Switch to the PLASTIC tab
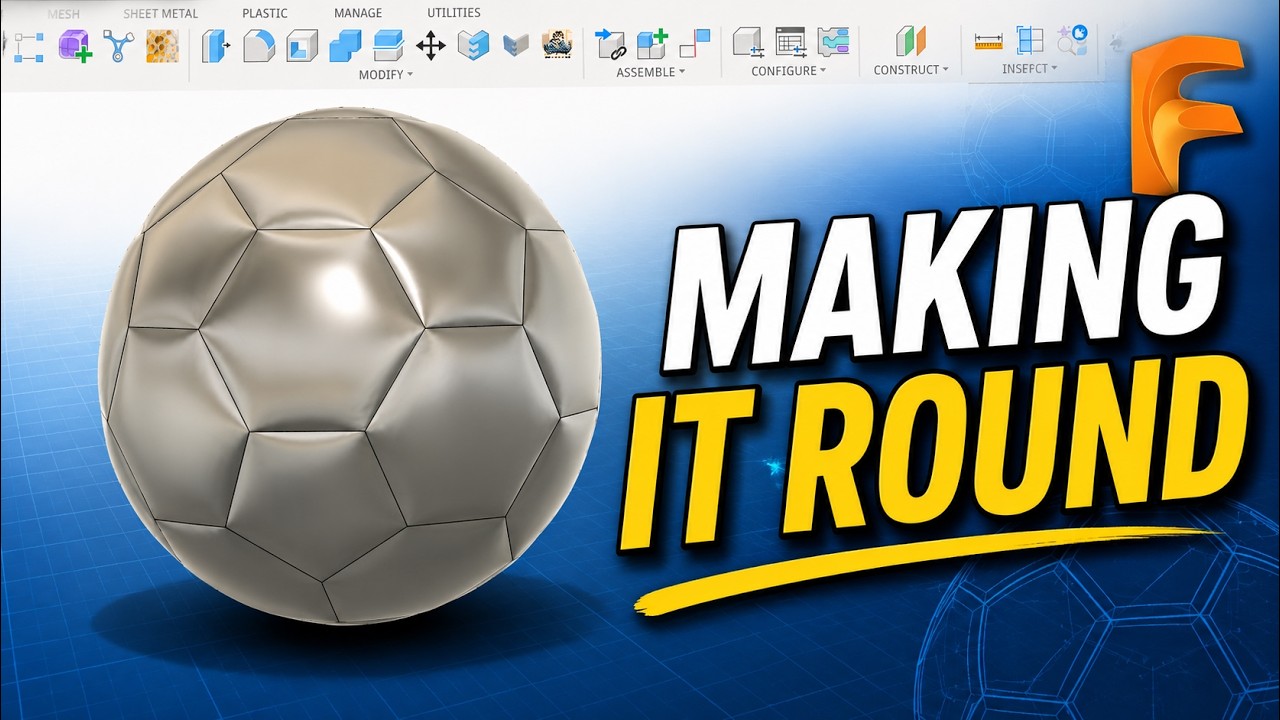This screenshot has height=720, width=1280. [265, 13]
